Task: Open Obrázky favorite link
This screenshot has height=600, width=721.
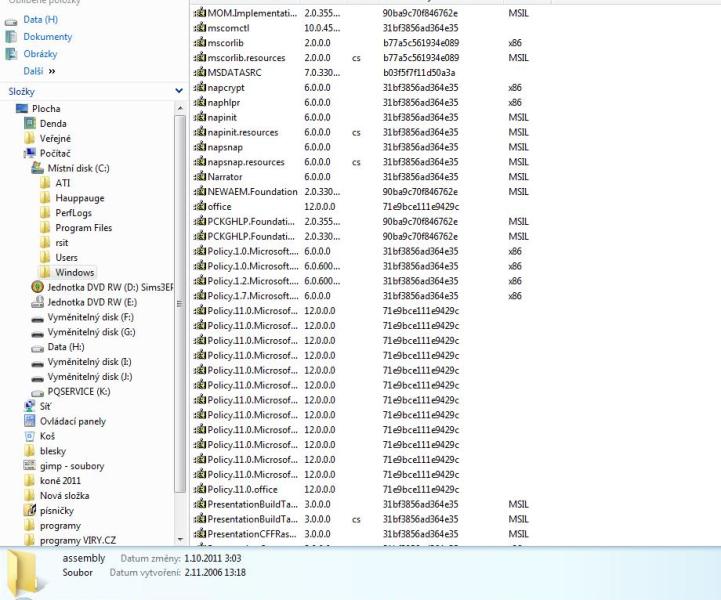Action: 40,54
